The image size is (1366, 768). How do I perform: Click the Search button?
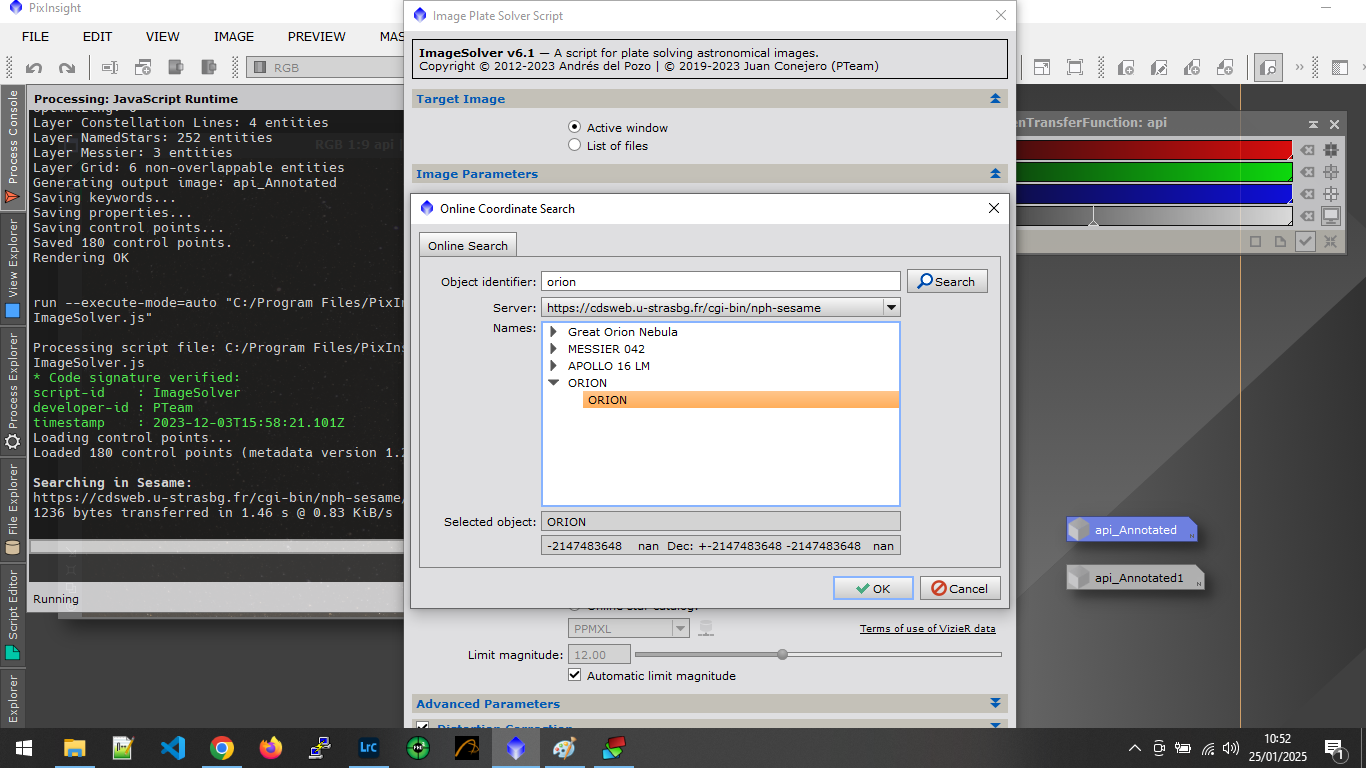(x=947, y=281)
